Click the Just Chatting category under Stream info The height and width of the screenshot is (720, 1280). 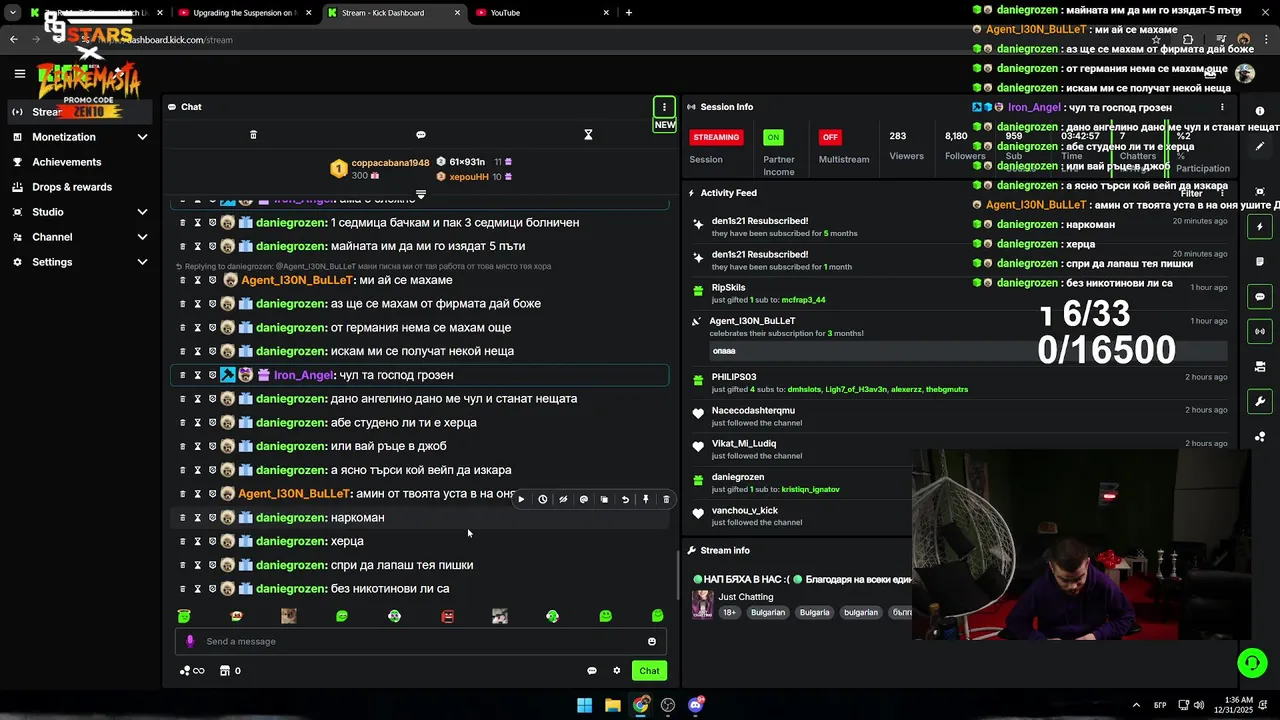(745, 597)
